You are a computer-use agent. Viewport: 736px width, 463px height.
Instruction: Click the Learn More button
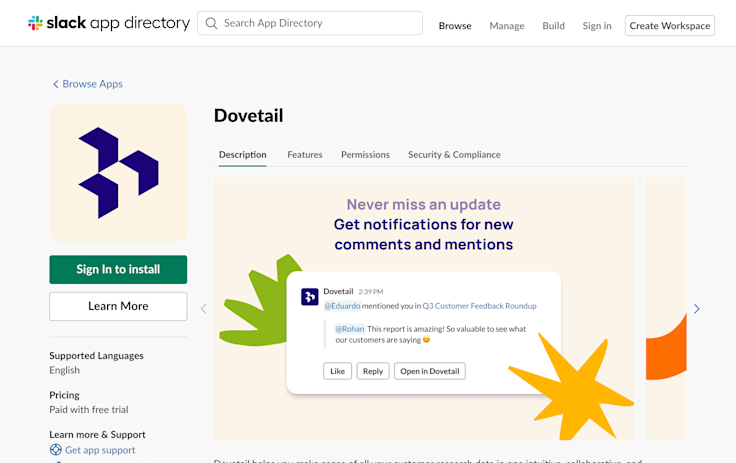(118, 306)
